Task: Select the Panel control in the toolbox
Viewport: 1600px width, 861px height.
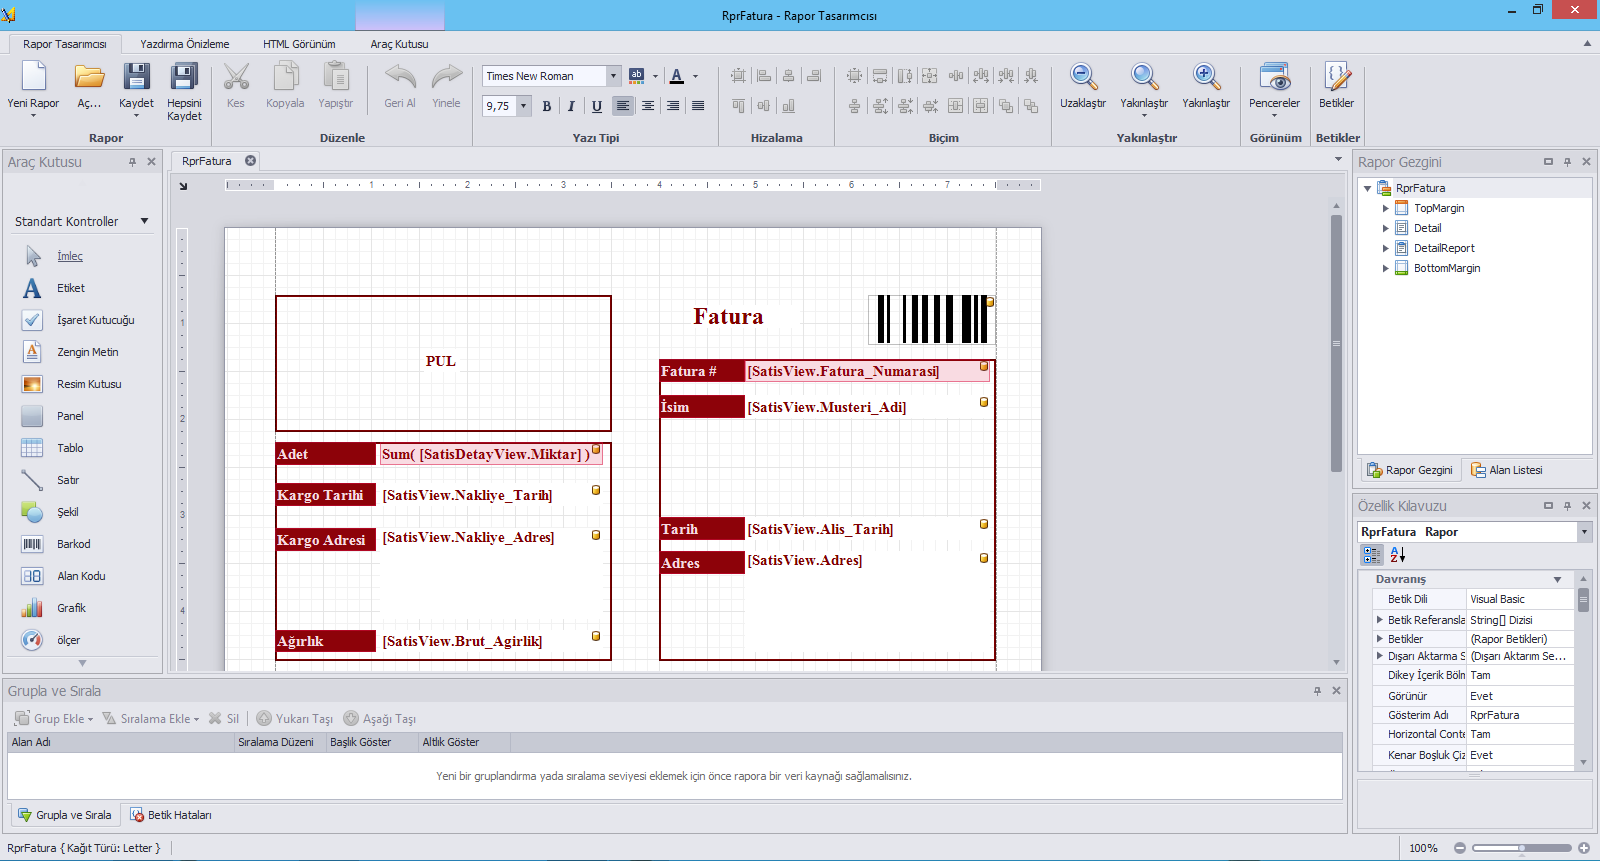Action: click(x=69, y=416)
